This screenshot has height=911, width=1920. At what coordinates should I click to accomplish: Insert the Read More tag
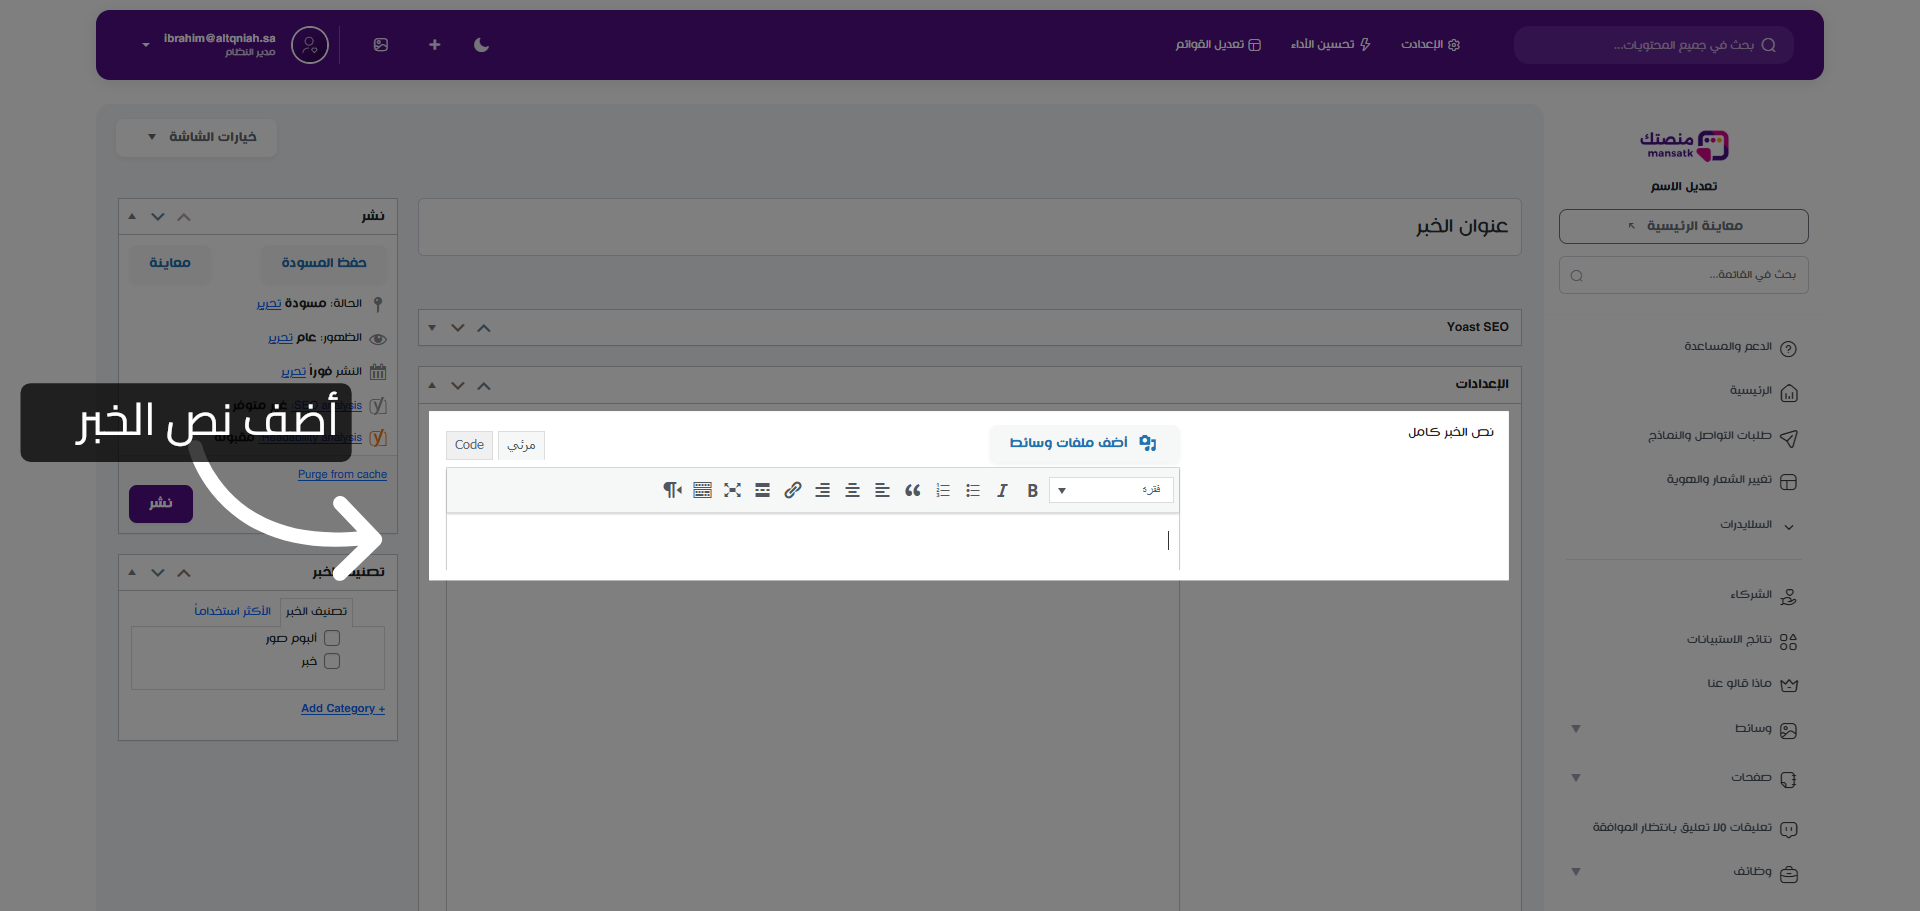(762, 491)
